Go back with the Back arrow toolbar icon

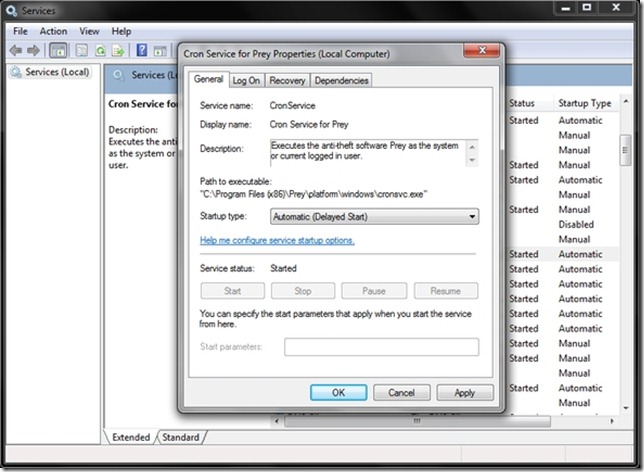coord(16,51)
